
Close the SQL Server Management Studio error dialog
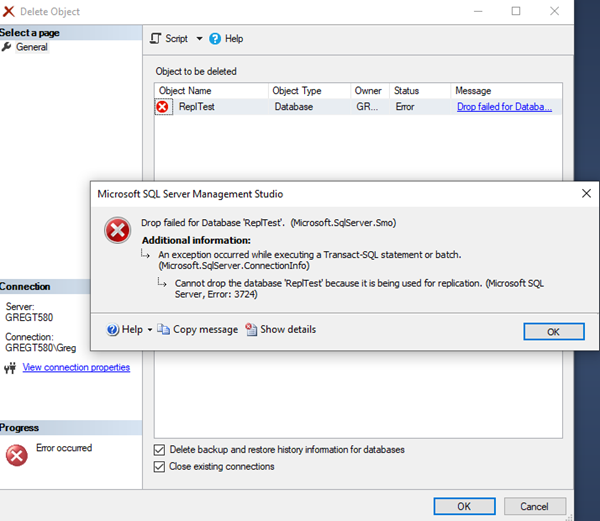[x=587, y=194]
